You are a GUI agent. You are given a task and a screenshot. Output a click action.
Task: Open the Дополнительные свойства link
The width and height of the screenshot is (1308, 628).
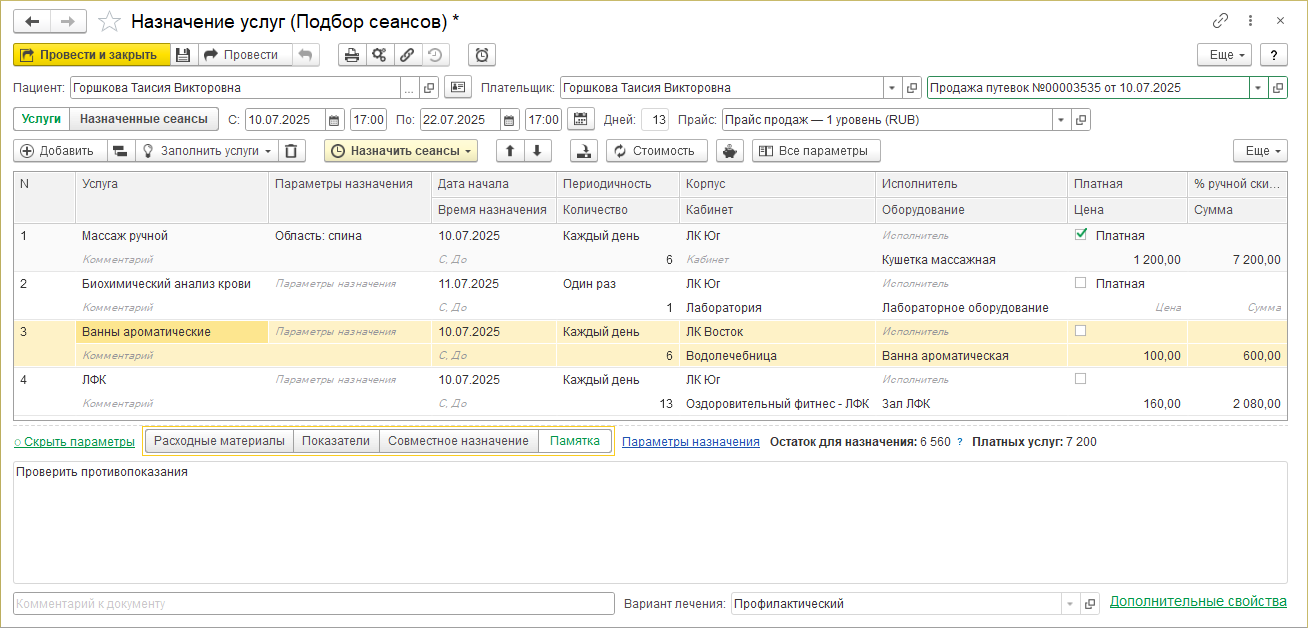(1198, 602)
